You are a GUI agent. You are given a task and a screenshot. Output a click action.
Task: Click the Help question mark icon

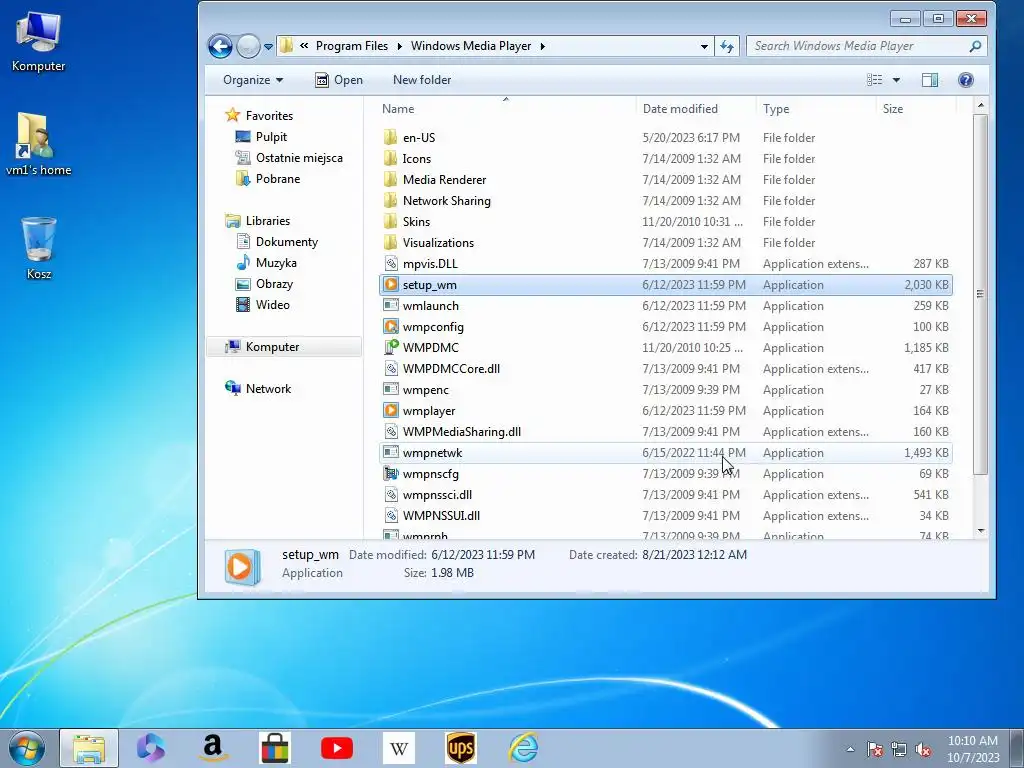click(965, 80)
